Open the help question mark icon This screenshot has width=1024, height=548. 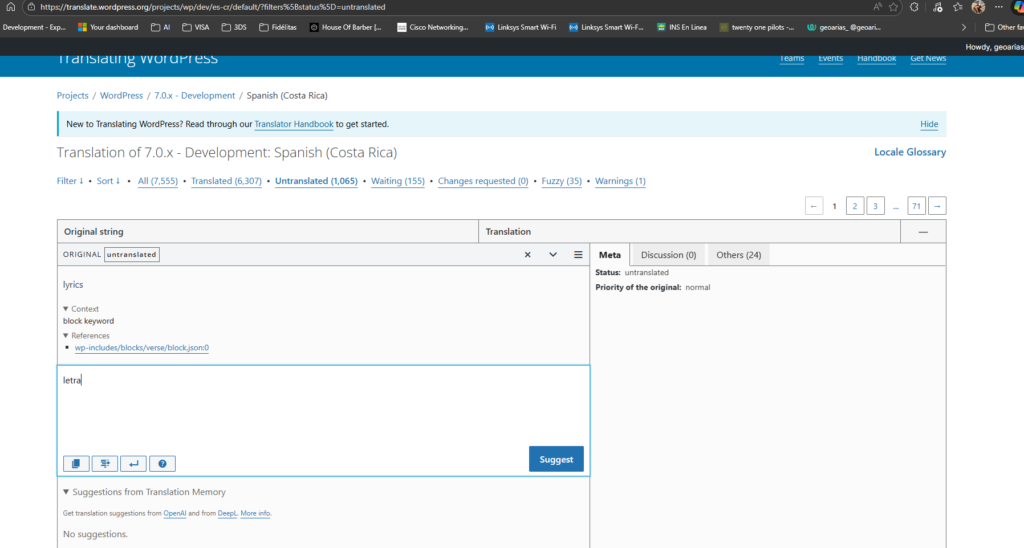(x=162, y=463)
